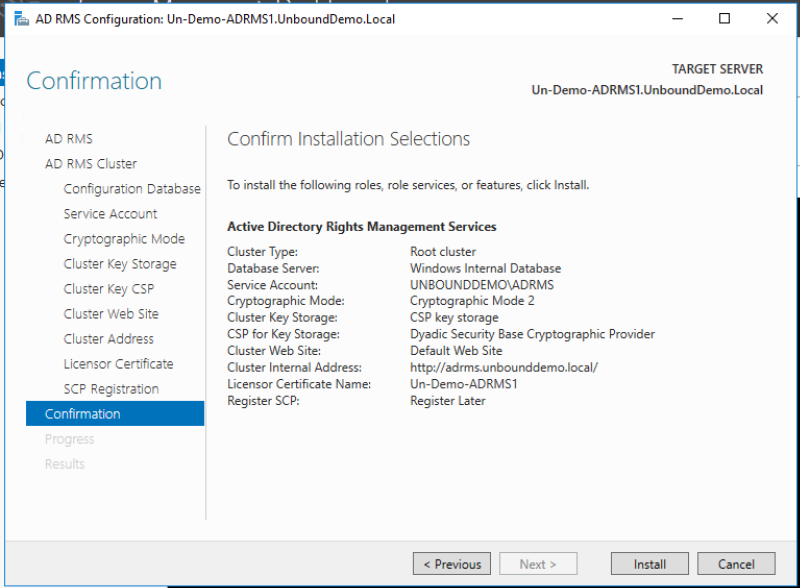Click the 'Un-Demo-ADRMS1' licensor certificate name
The width and height of the screenshot is (800, 588).
(463, 384)
